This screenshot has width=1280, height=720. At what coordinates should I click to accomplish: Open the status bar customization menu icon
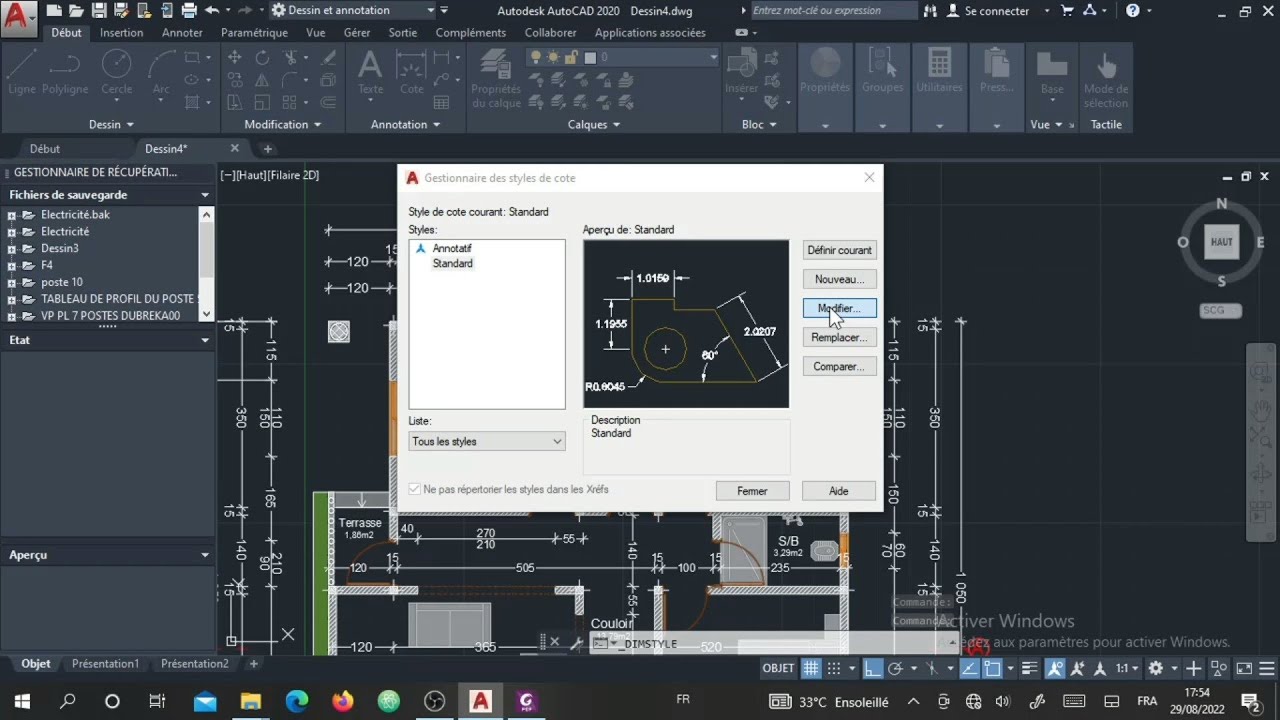[1266, 668]
